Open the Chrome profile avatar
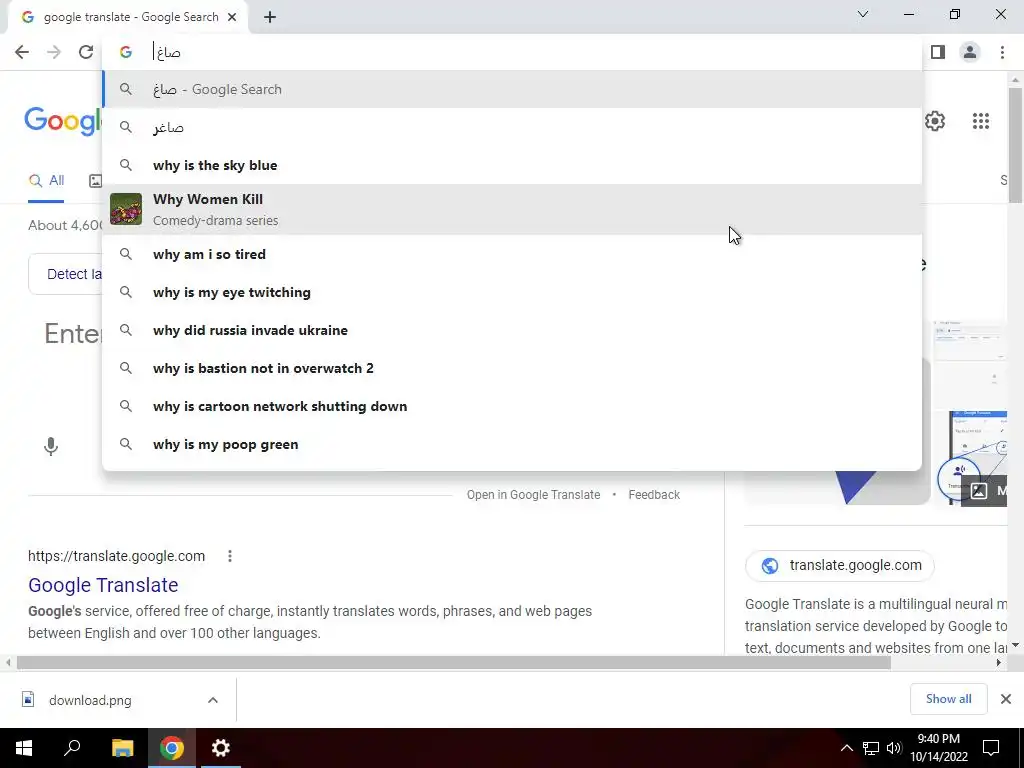 click(970, 52)
